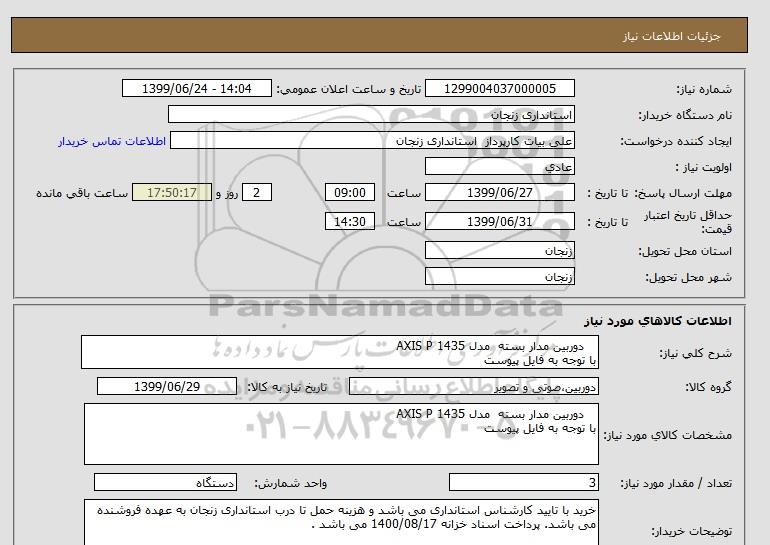
Task: Click response deadline time 09:00
Action: 350,192
